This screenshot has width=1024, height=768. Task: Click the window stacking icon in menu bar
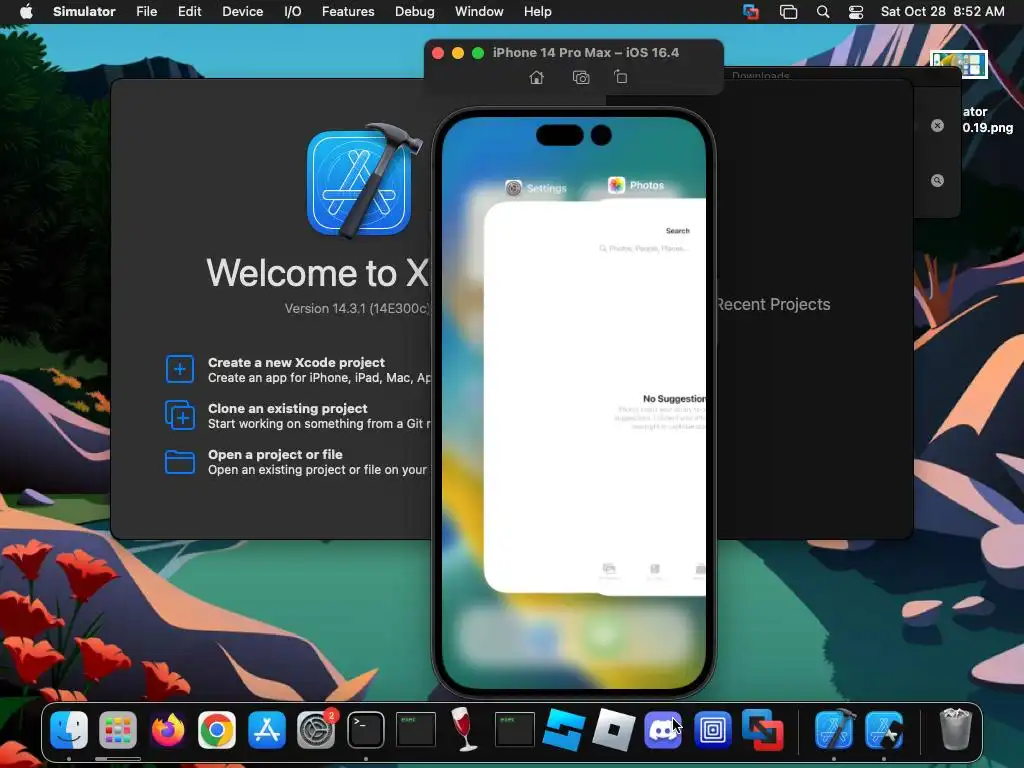click(x=788, y=12)
